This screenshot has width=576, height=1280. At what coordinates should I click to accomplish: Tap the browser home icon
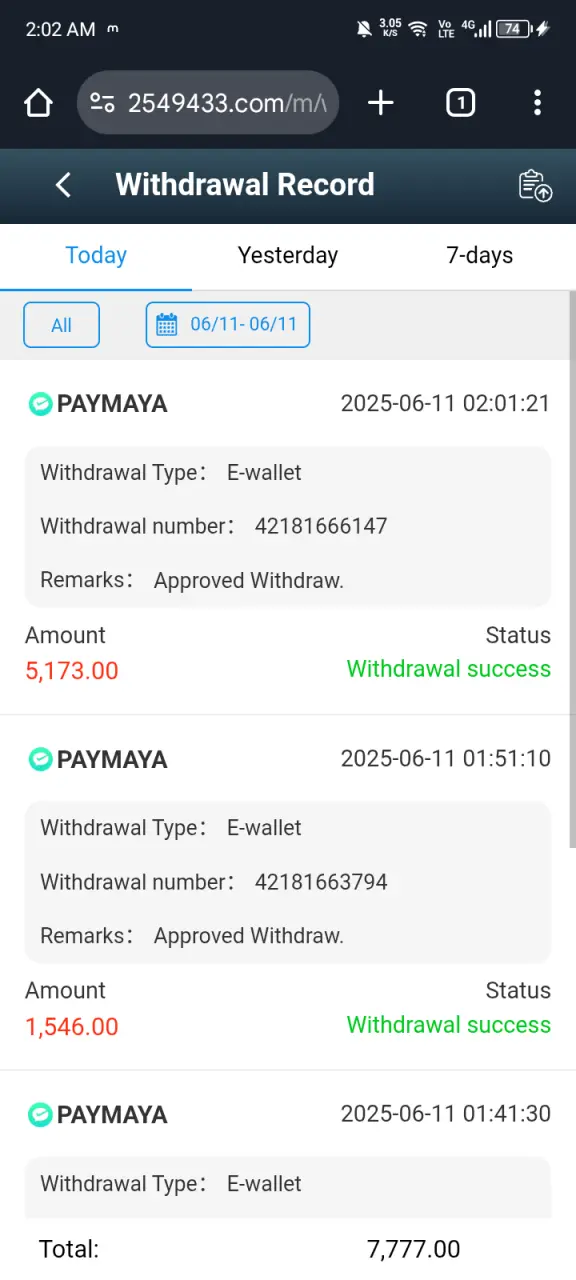tap(38, 103)
